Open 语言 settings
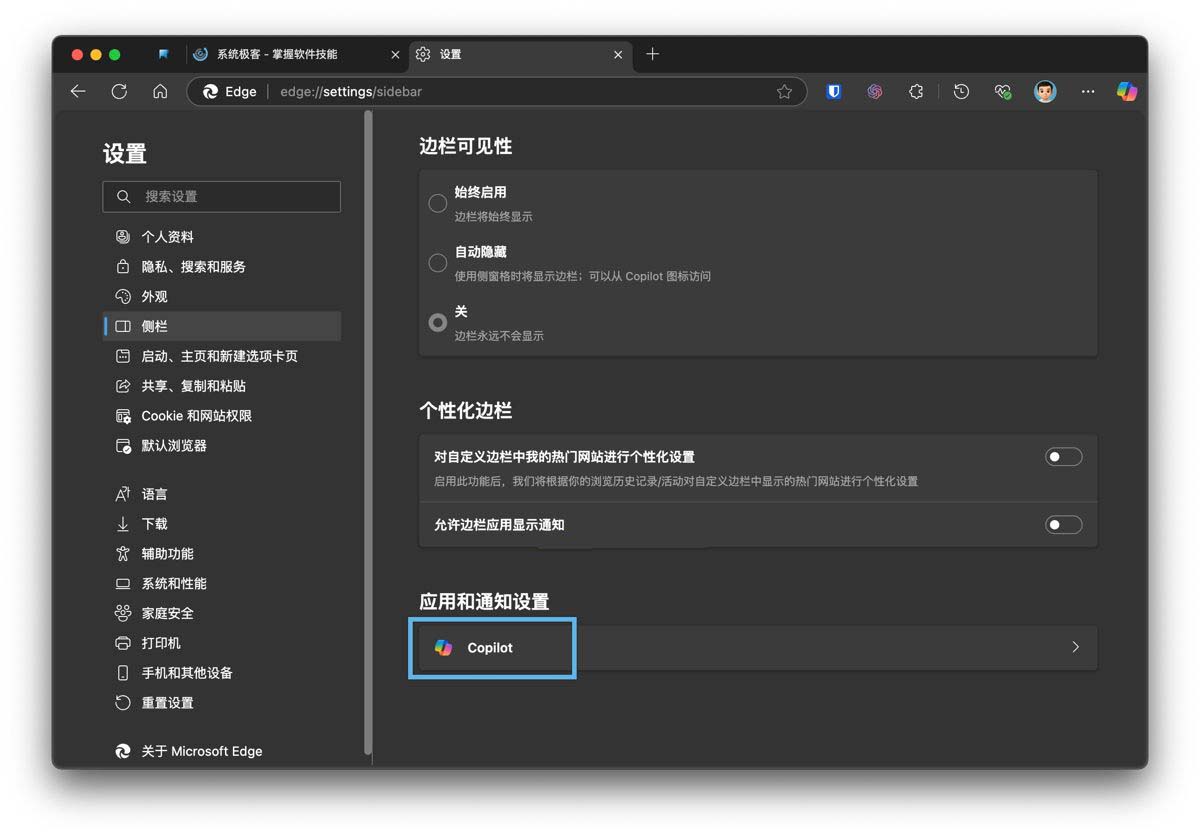This screenshot has width=1200, height=838. pyautogui.click(x=221, y=494)
